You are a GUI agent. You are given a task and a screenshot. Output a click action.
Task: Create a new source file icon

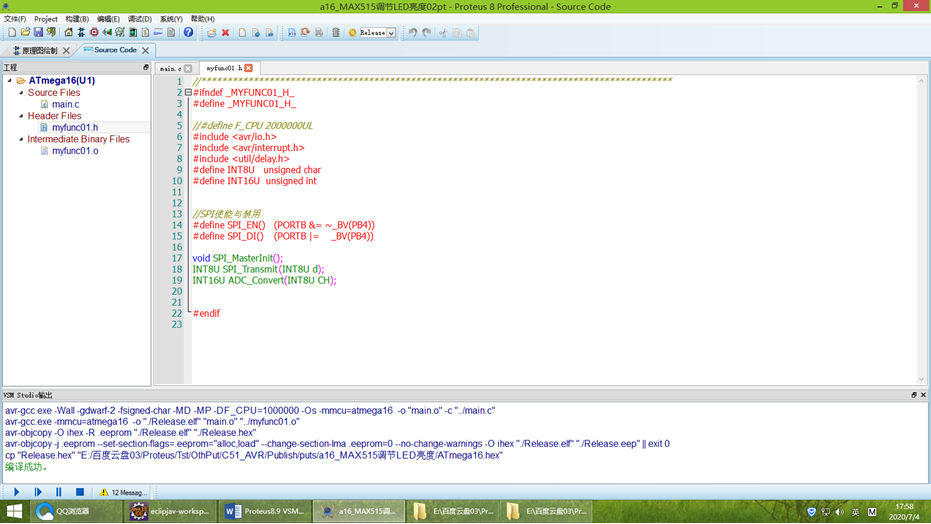click(242, 33)
